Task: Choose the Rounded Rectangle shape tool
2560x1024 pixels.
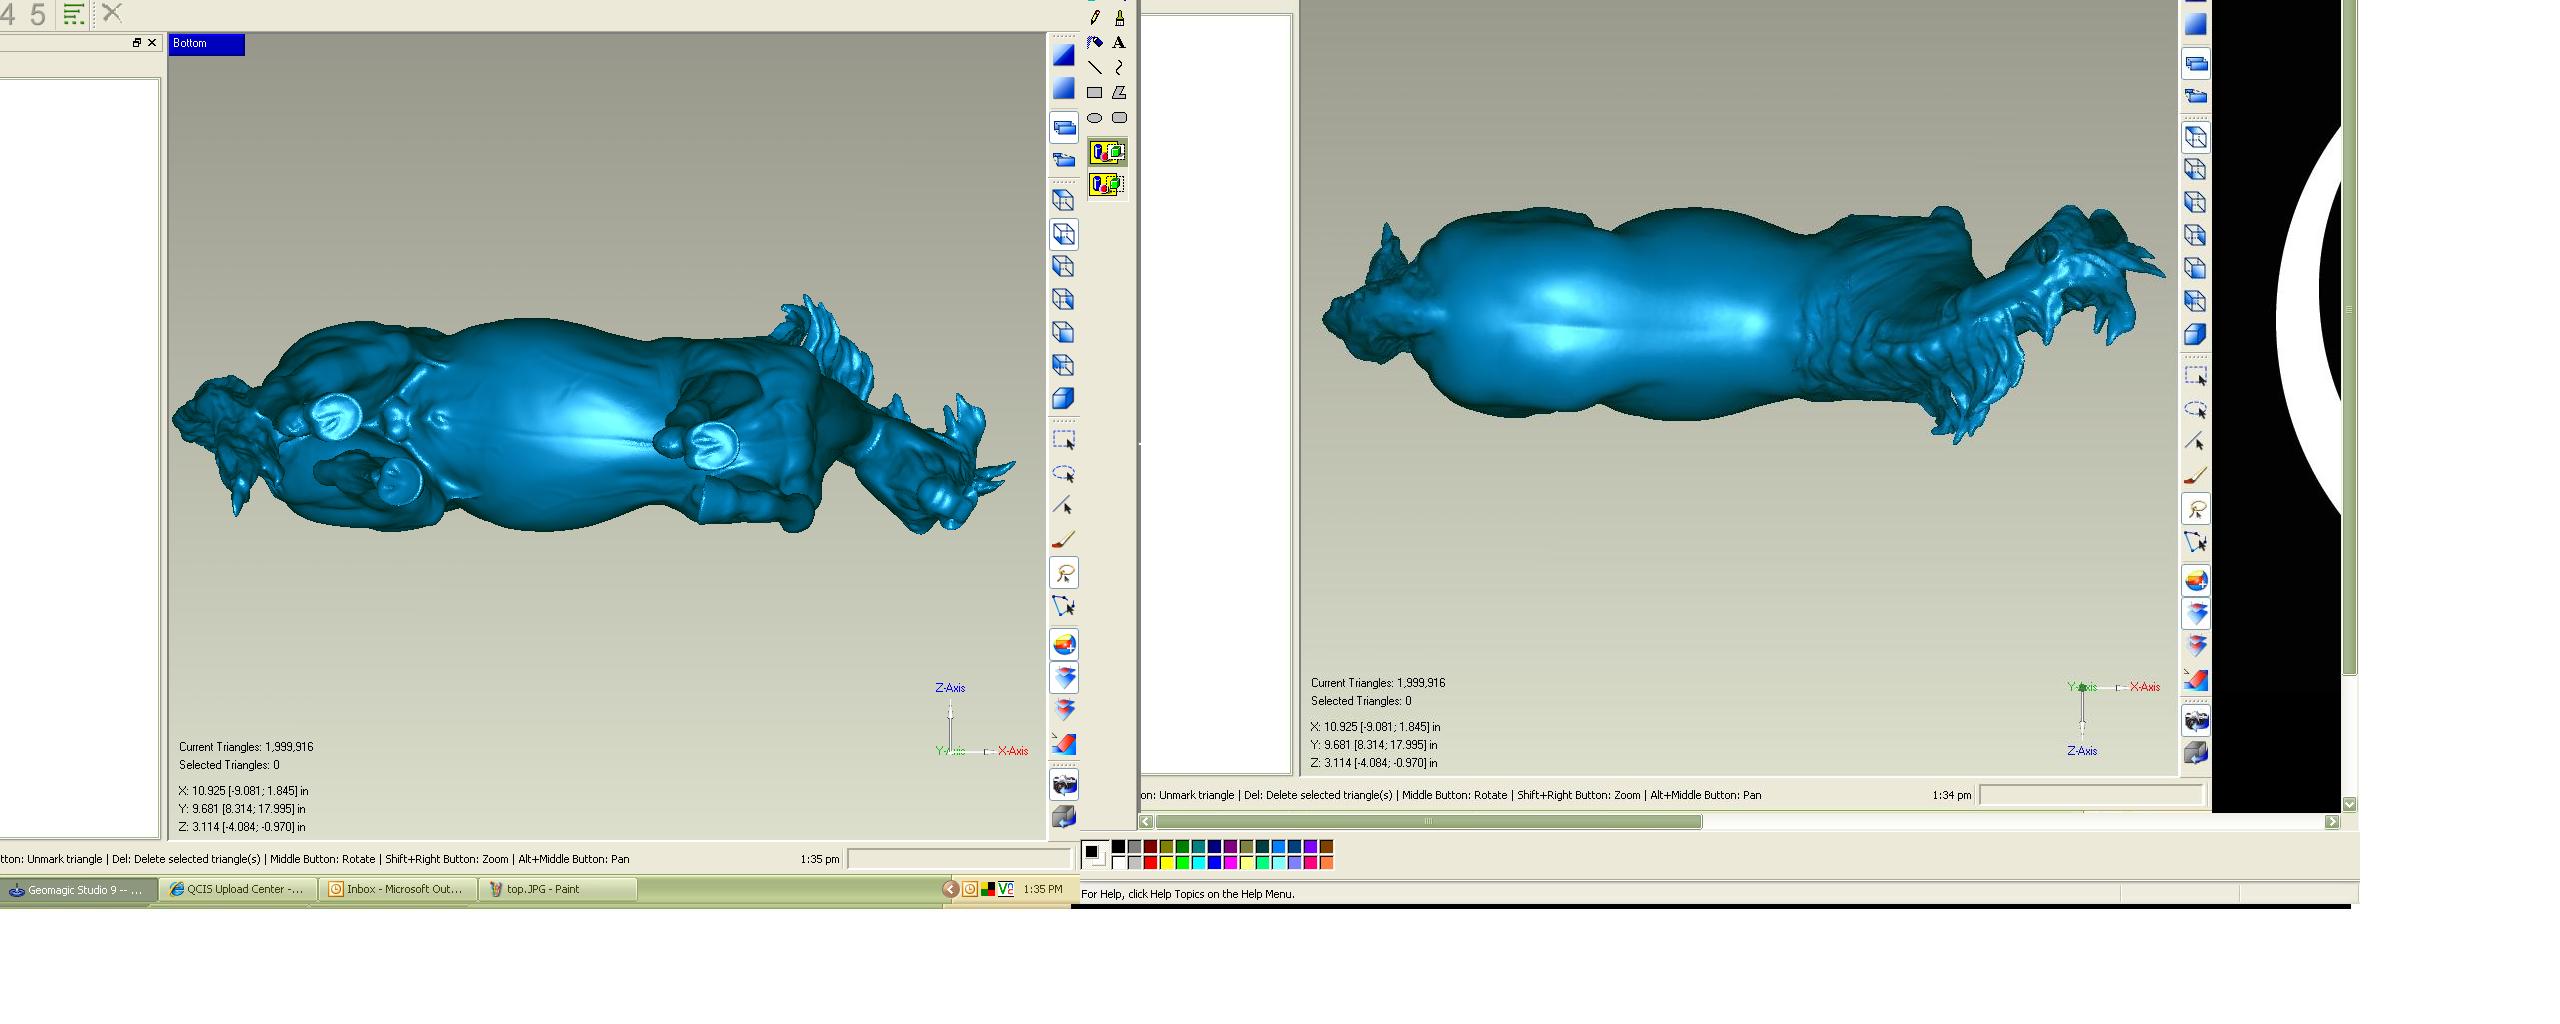Action: [x=1119, y=117]
